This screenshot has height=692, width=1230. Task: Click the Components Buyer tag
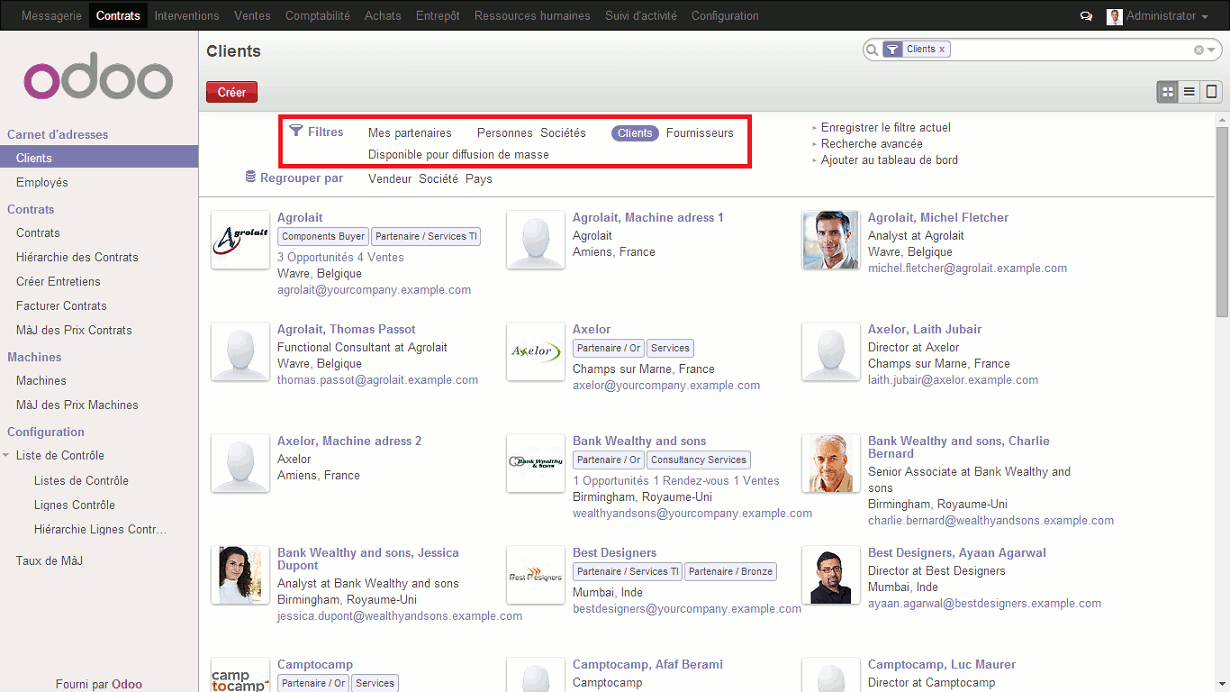323,237
